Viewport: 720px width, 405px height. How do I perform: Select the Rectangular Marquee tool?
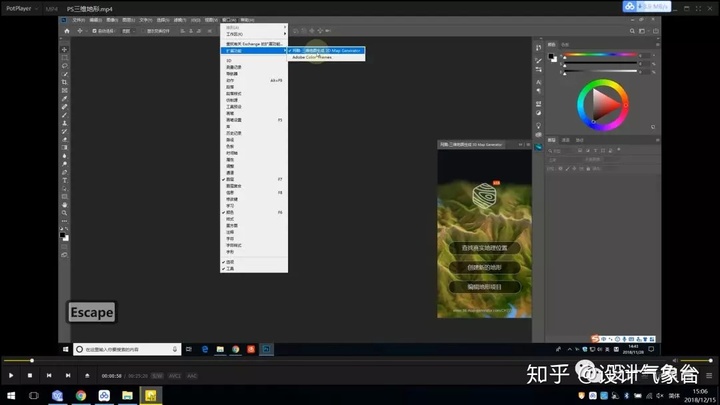click(64, 58)
